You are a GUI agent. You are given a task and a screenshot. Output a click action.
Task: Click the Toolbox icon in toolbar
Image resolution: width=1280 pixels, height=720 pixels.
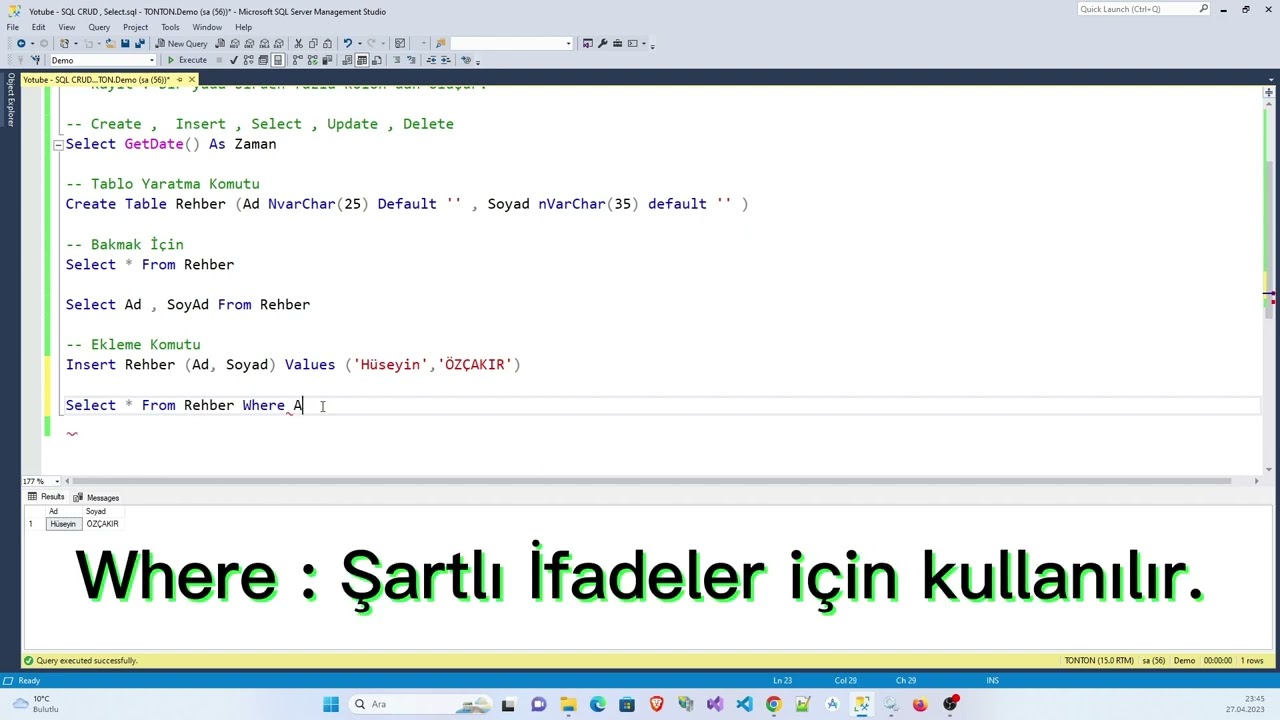(617, 43)
